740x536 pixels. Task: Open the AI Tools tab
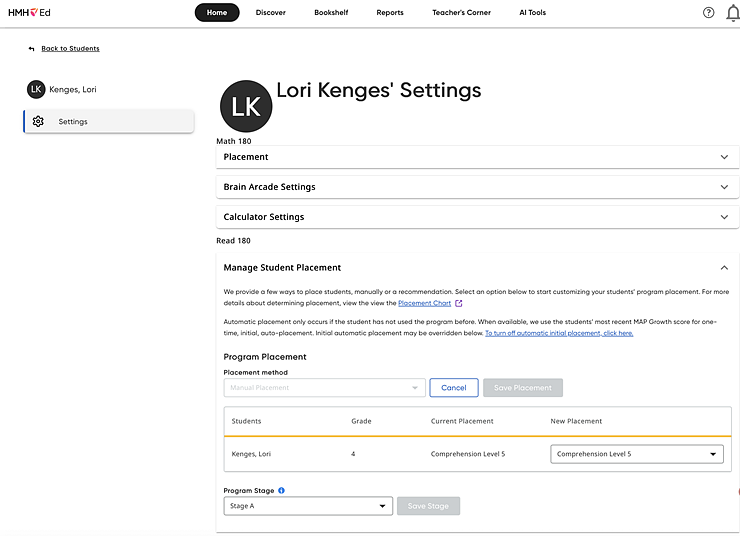tap(532, 13)
